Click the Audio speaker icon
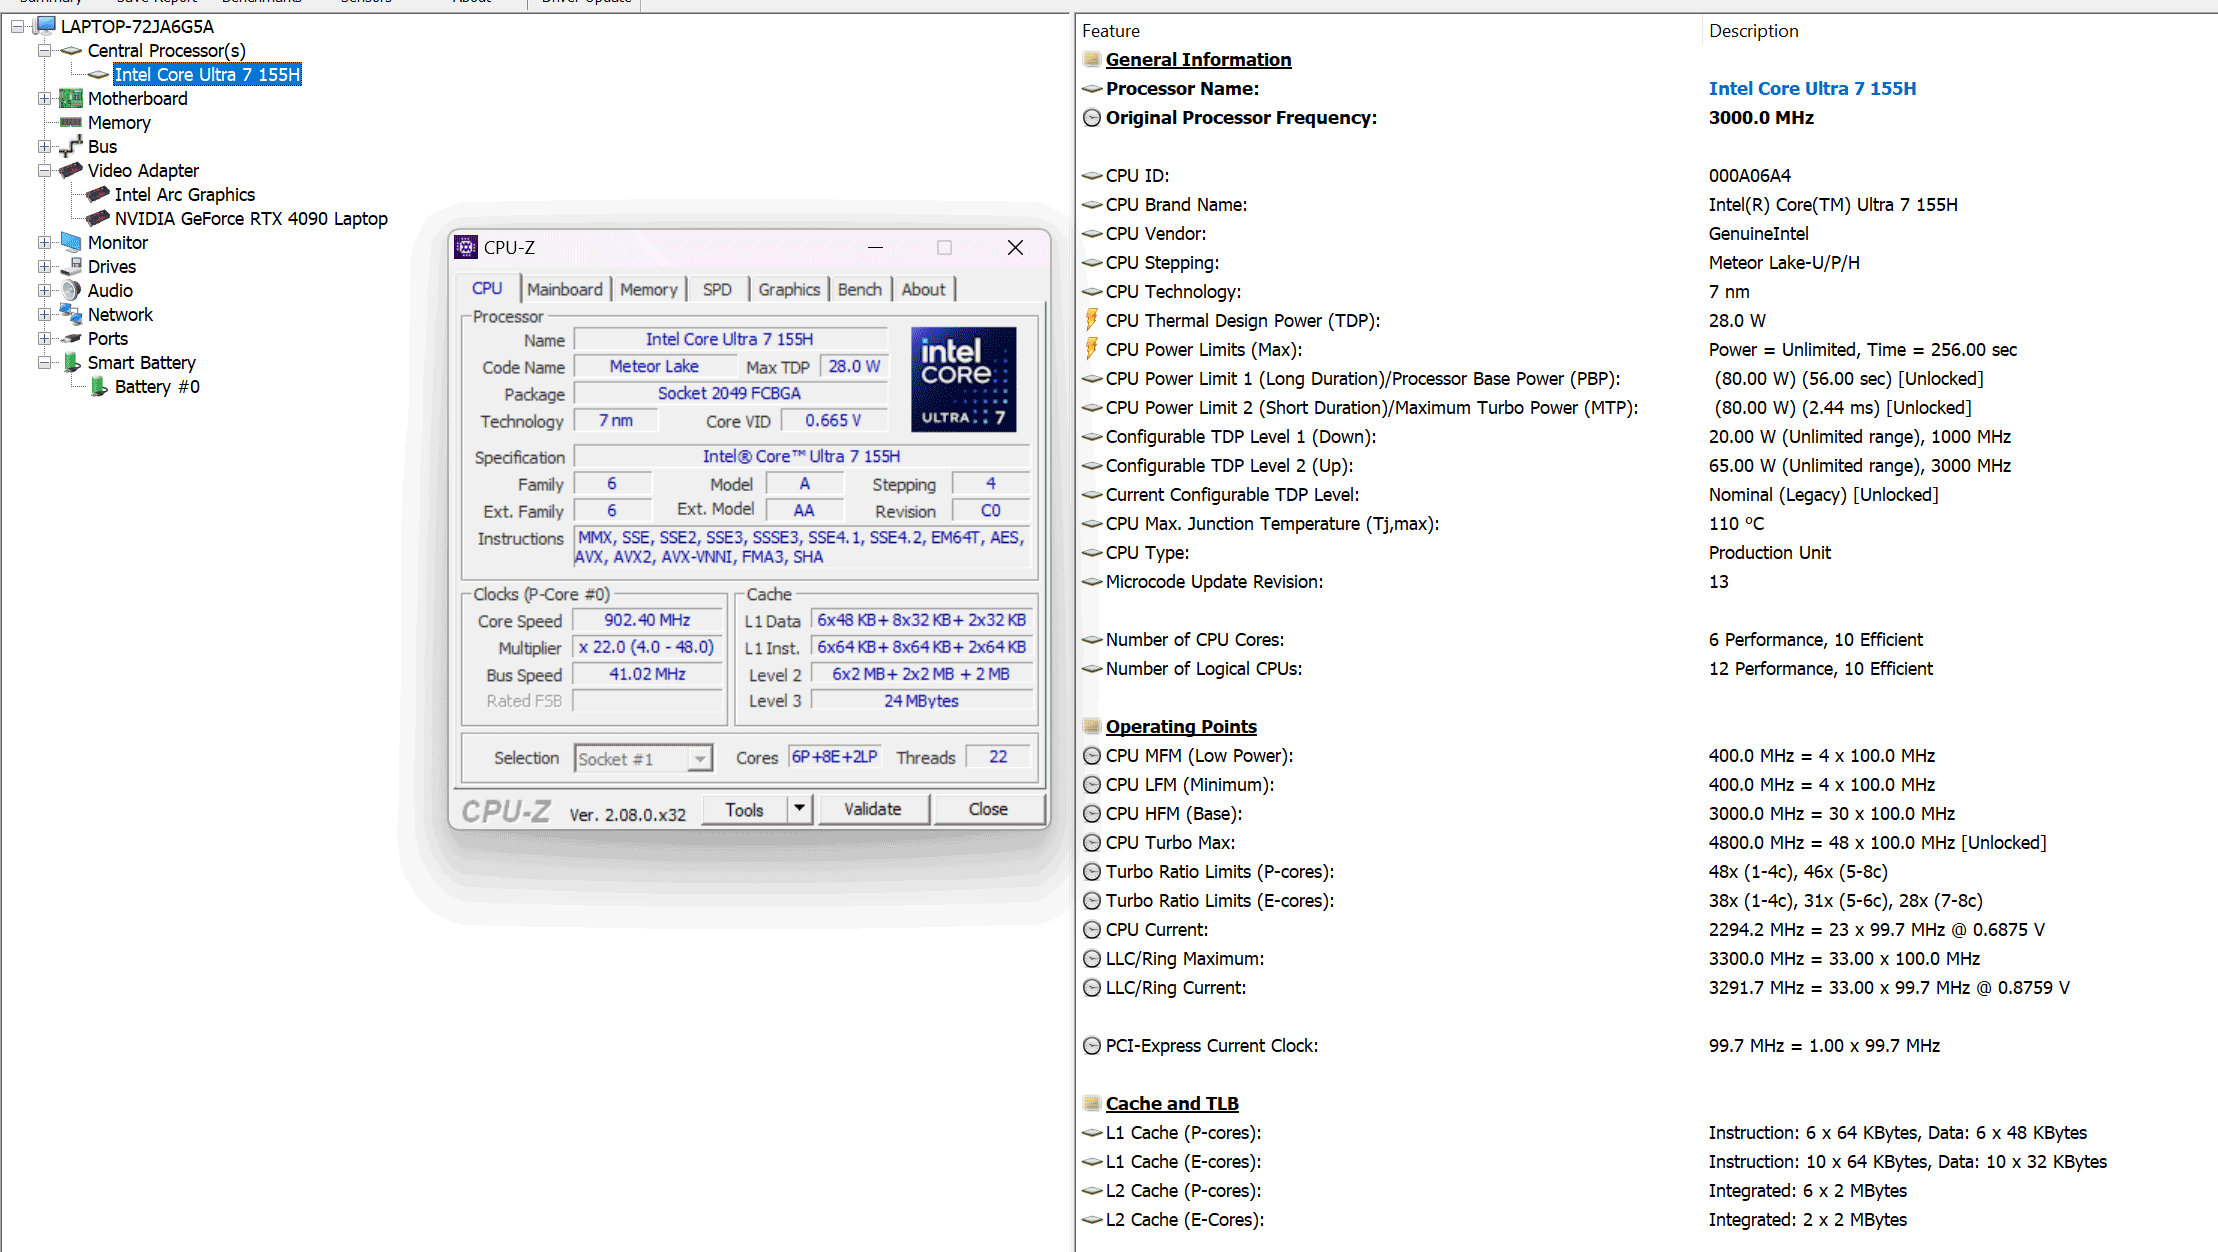Image resolution: width=2218 pixels, height=1252 pixels. pos(71,290)
